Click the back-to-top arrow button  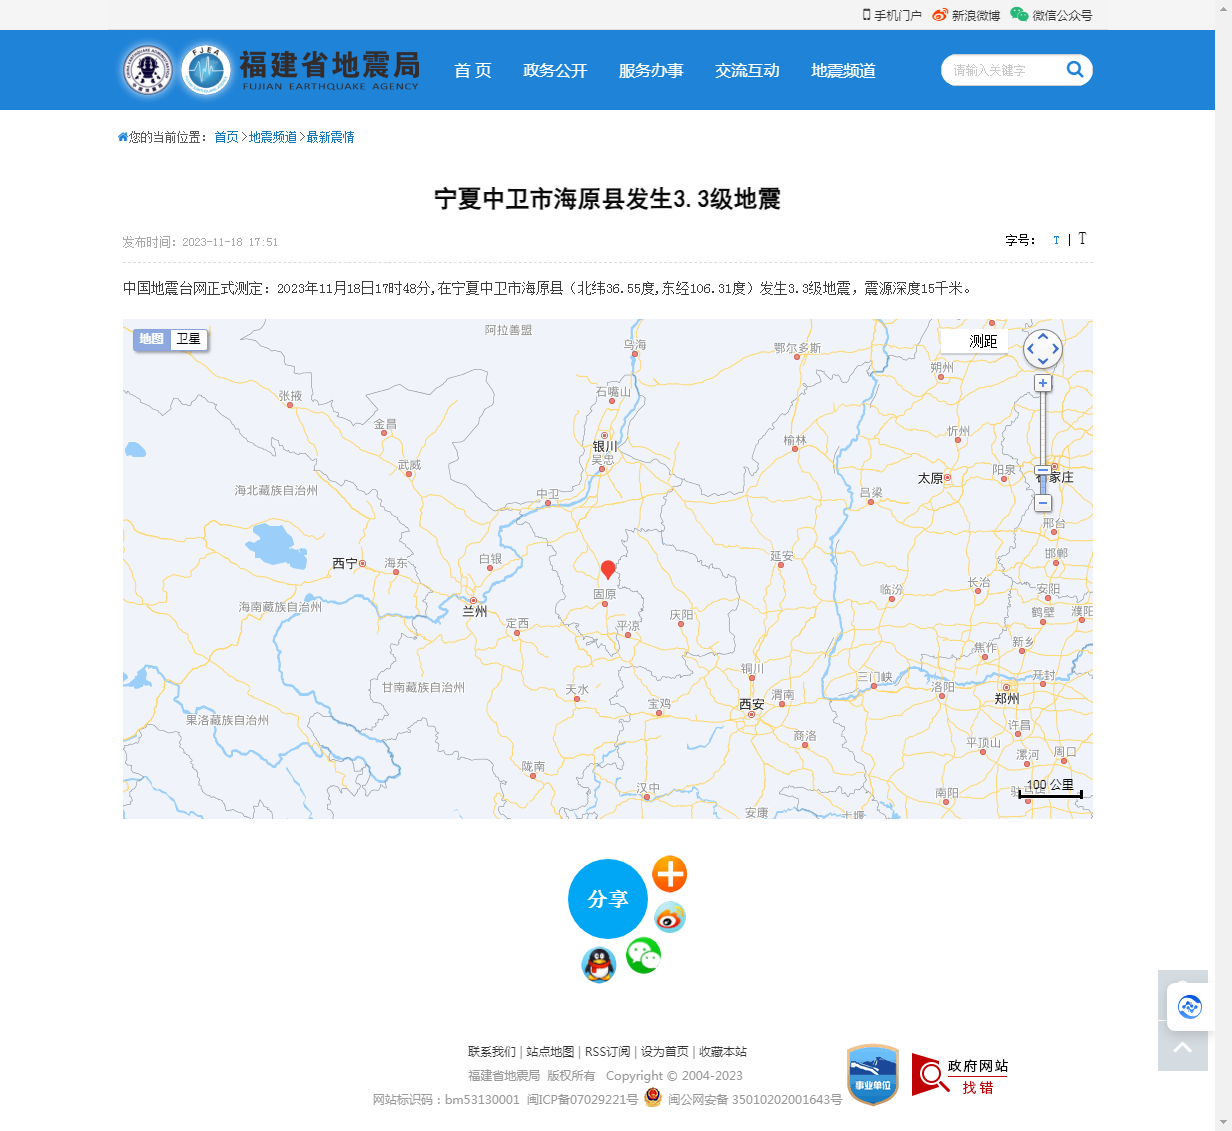click(x=1183, y=1047)
